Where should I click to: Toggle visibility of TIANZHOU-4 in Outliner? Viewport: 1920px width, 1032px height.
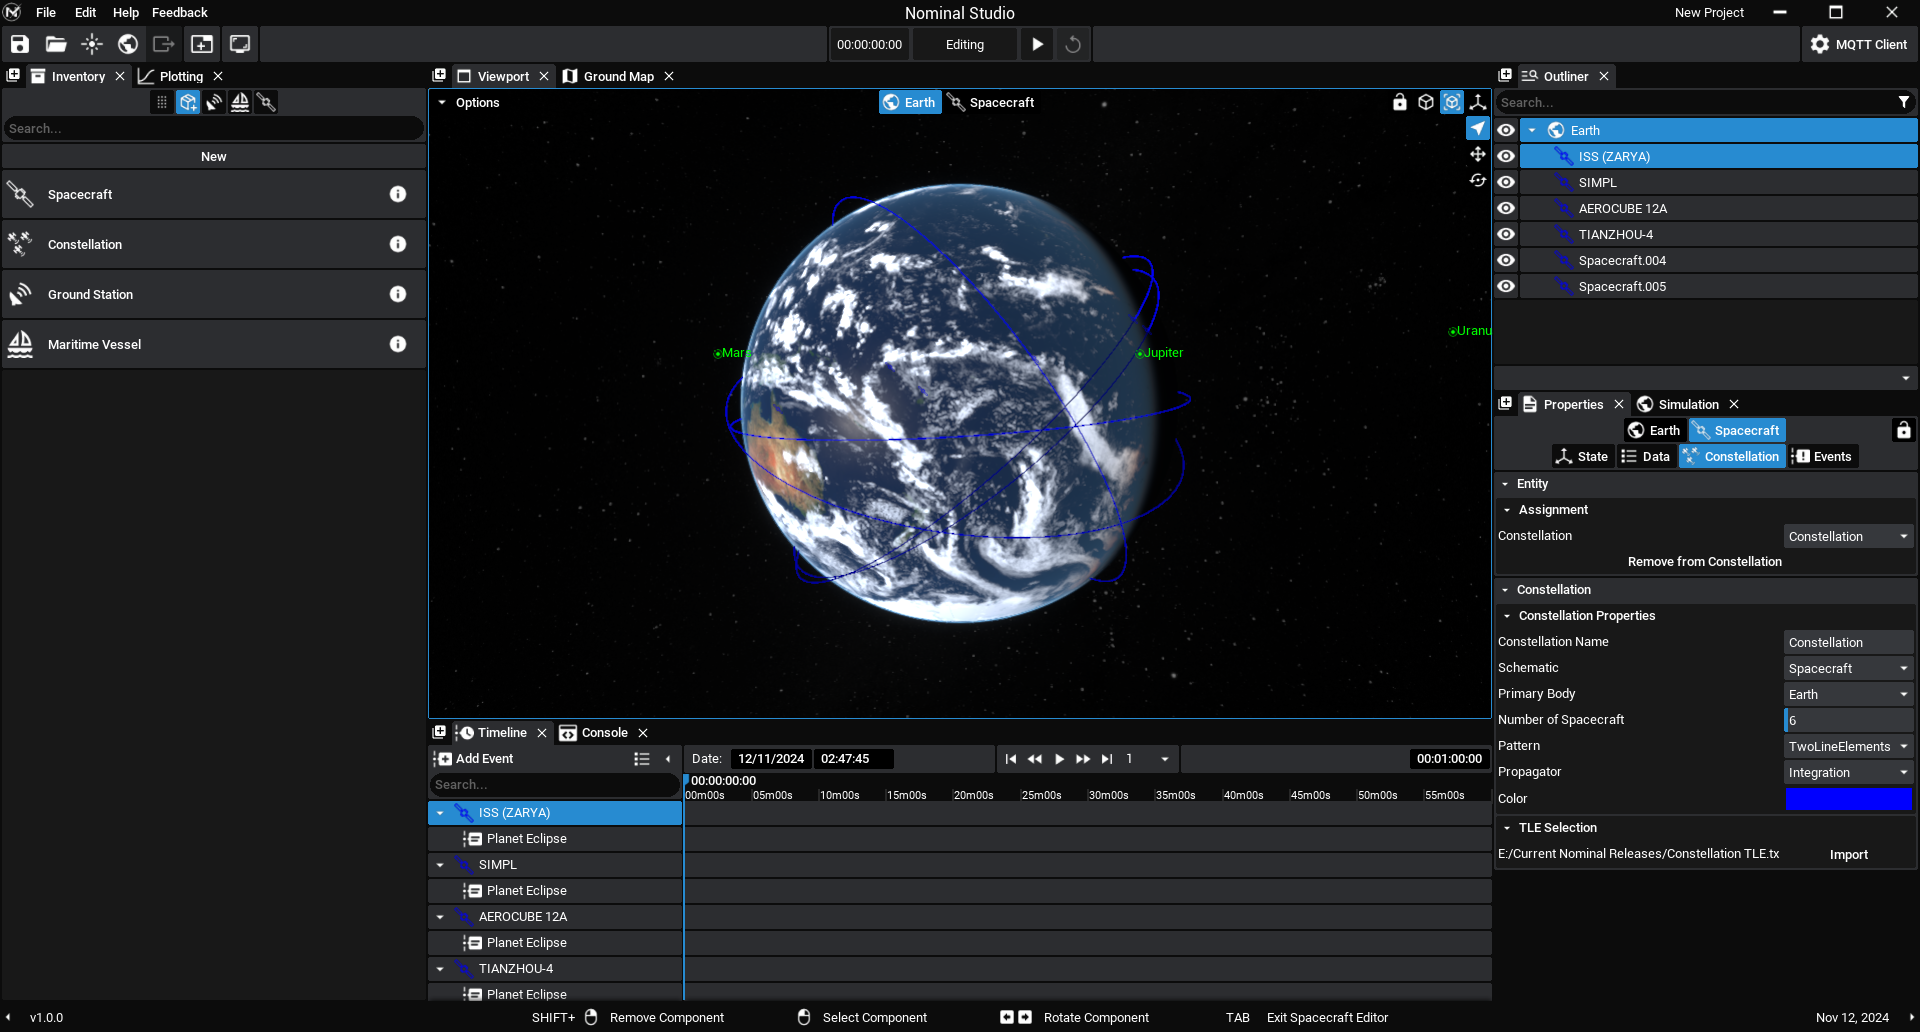click(x=1506, y=234)
